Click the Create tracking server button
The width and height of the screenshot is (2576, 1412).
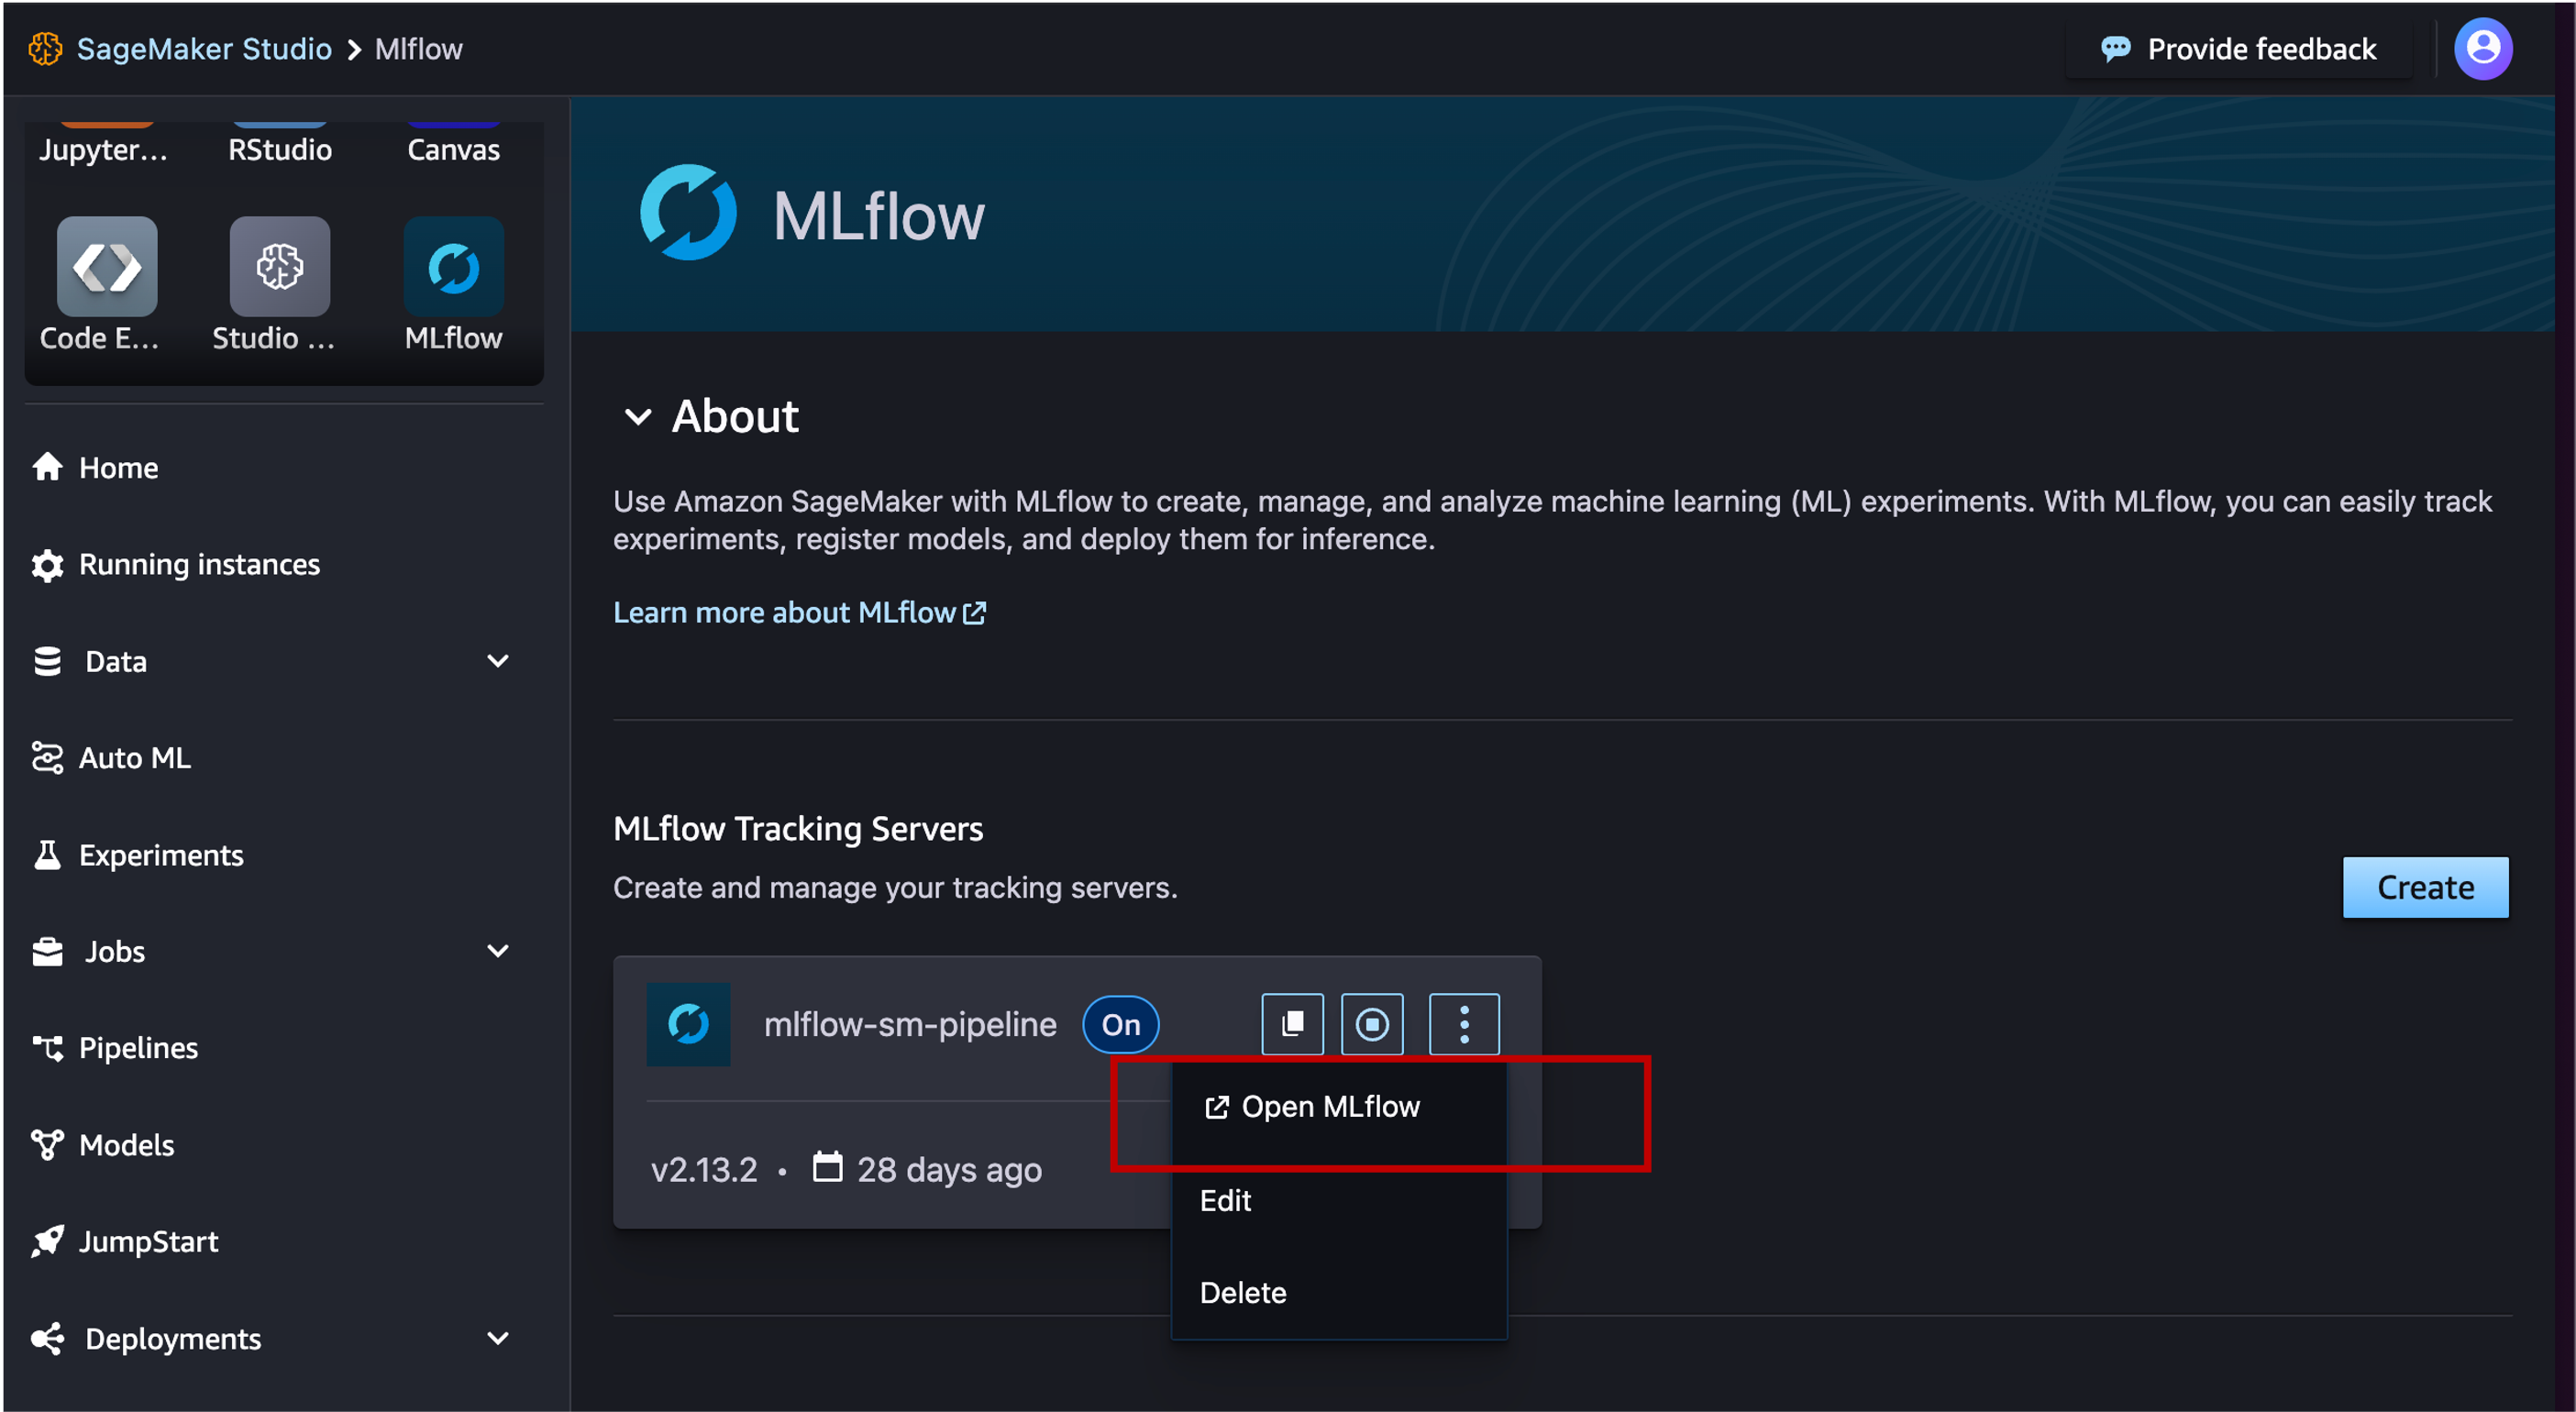tap(2426, 887)
